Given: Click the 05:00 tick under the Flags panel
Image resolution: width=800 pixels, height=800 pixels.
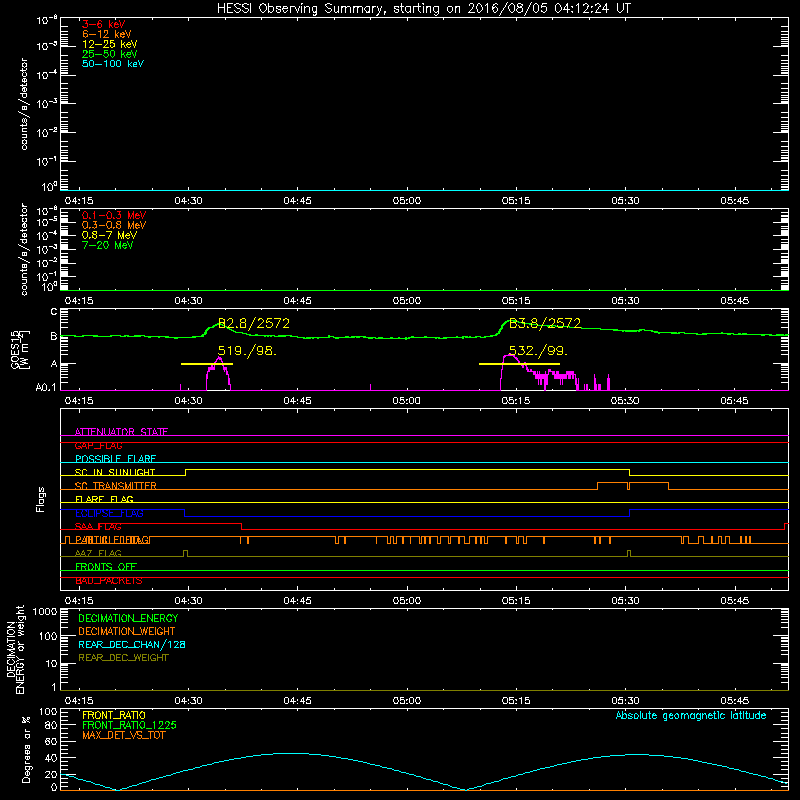Looking at the screenshot, I should pyautogui.click(x=407, y=601).
